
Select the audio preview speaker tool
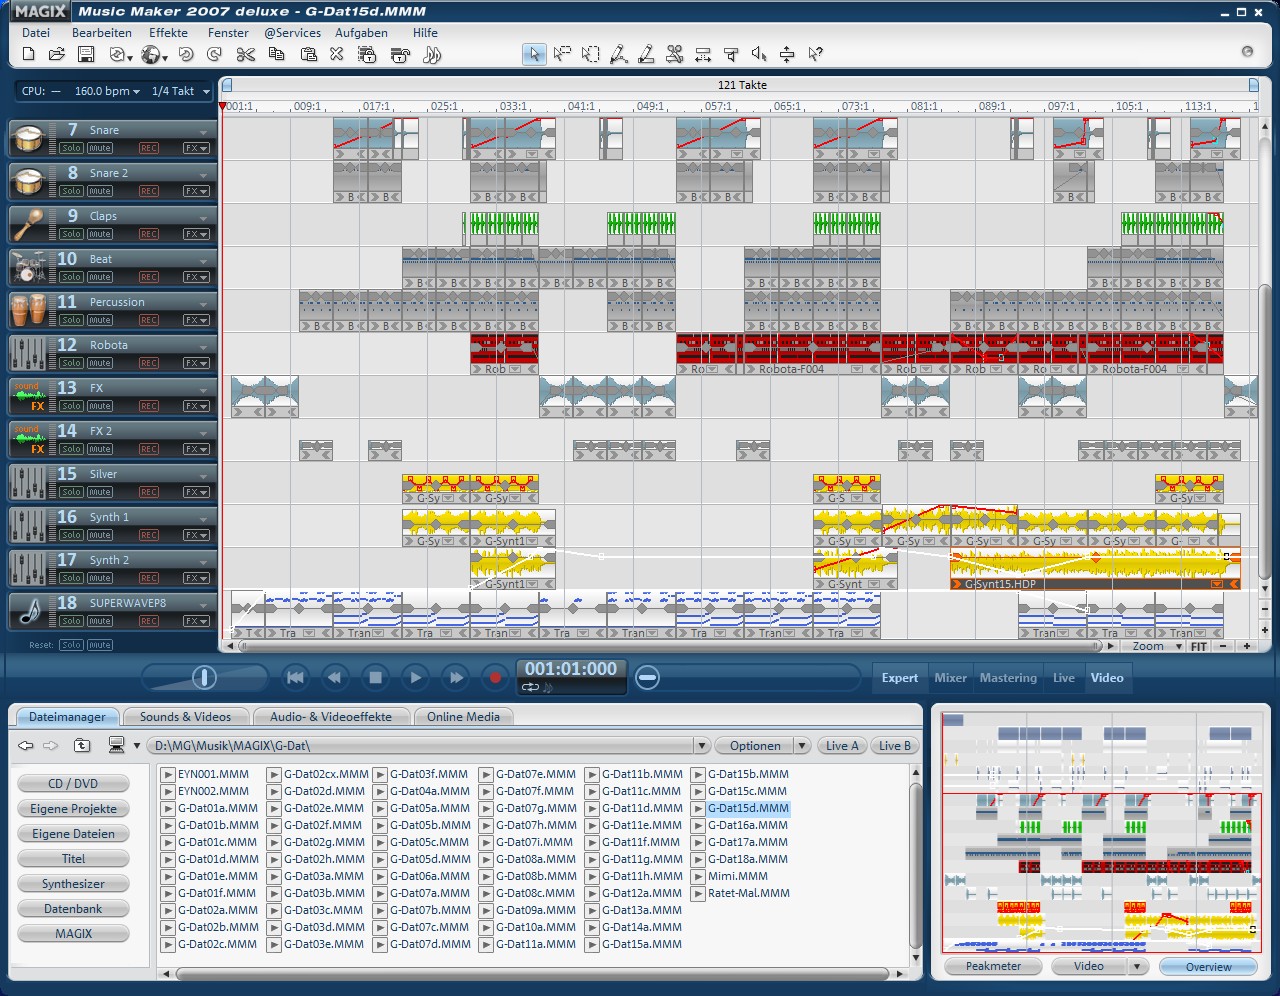759,54
